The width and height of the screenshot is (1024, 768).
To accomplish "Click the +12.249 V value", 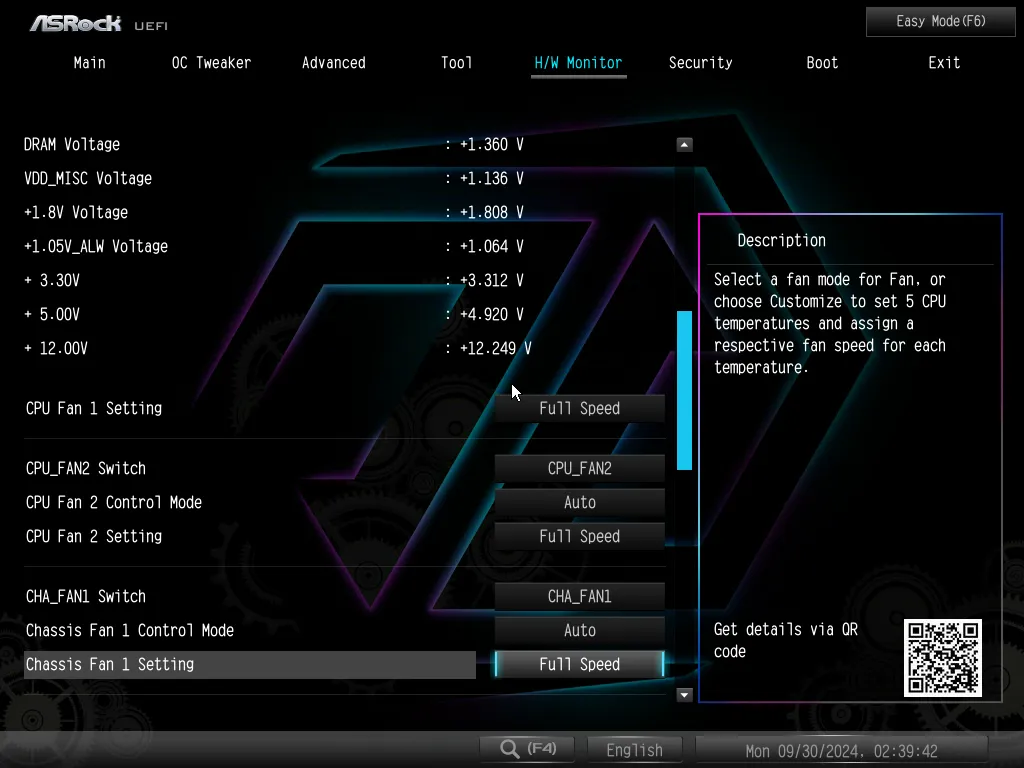I will pyautogui.click(x=495, y=348).
